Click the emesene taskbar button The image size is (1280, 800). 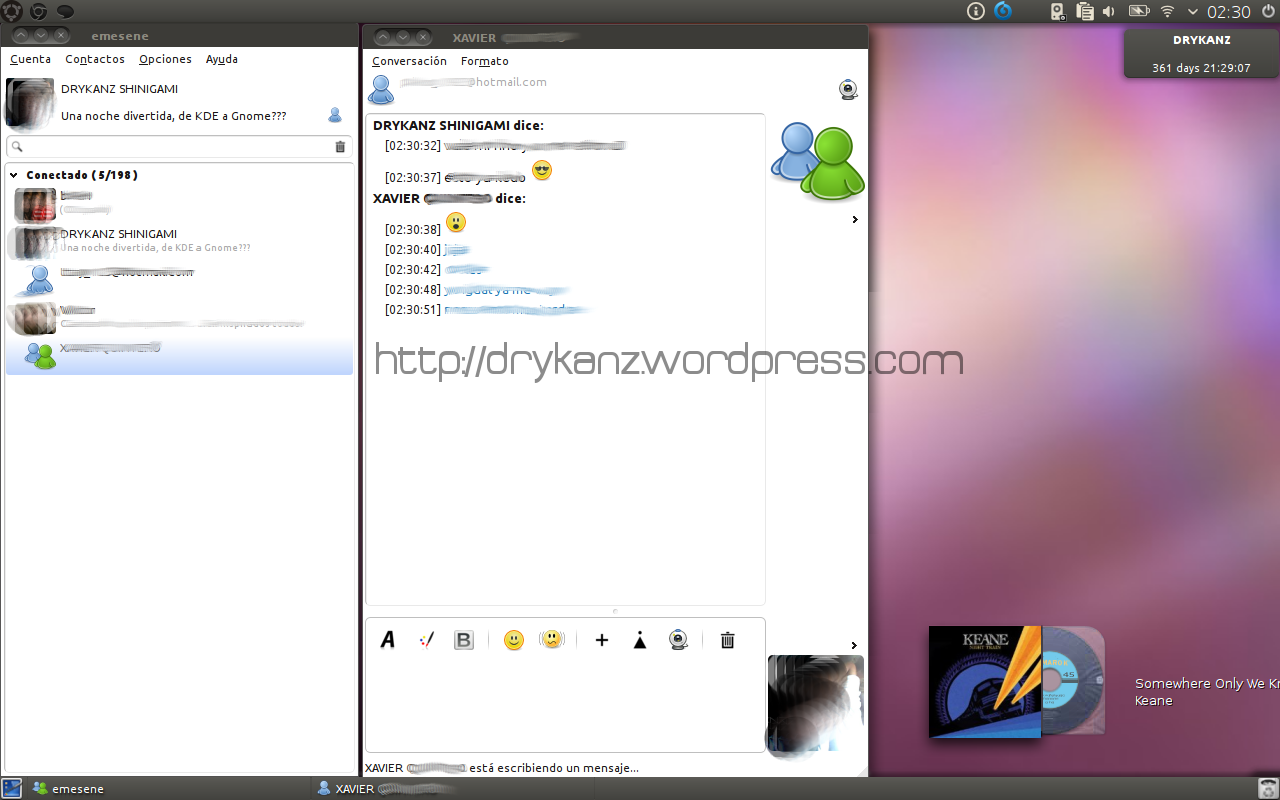[x=68, y=789]
